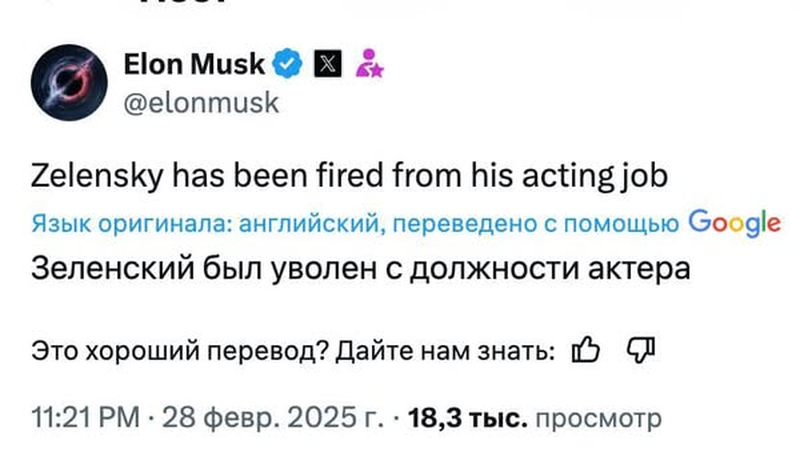Click the black X affiliation badge
This screenshot has height=456, width=800.
pos(327,65)
